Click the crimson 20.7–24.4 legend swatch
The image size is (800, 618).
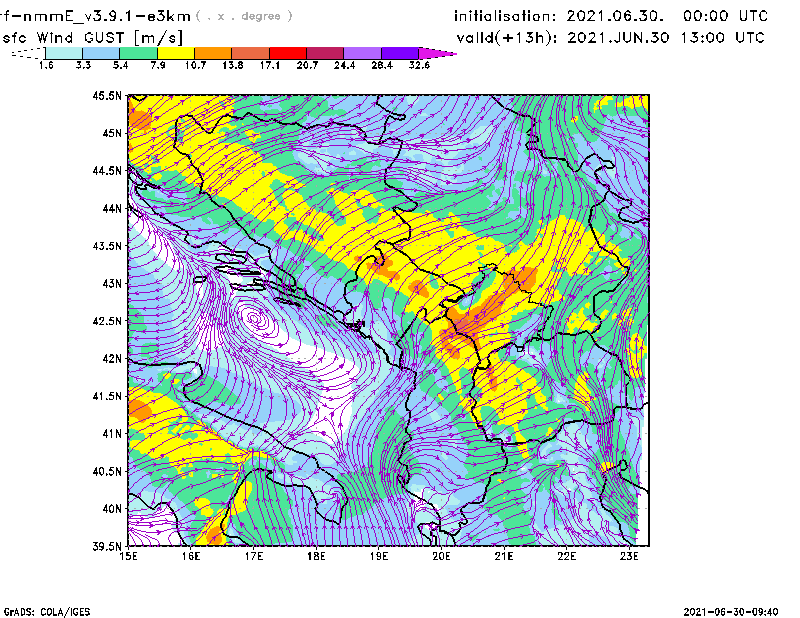(x=325, y=53)
